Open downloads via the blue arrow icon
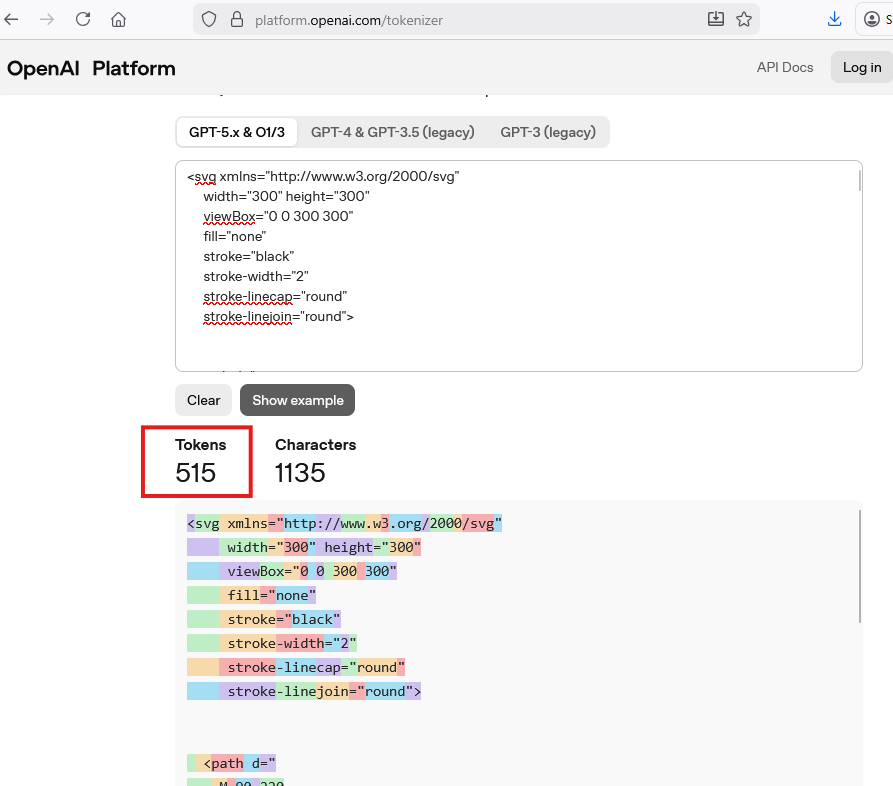 [835, 19]
